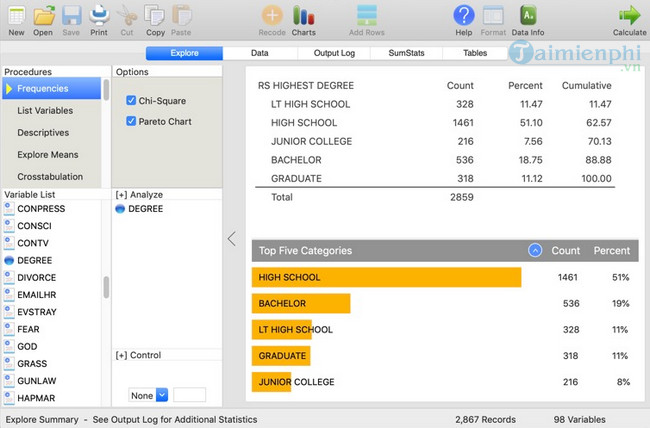Open the Help icon in toolbar
Screen dimensions: 650x428
click(x=463, y=16)
